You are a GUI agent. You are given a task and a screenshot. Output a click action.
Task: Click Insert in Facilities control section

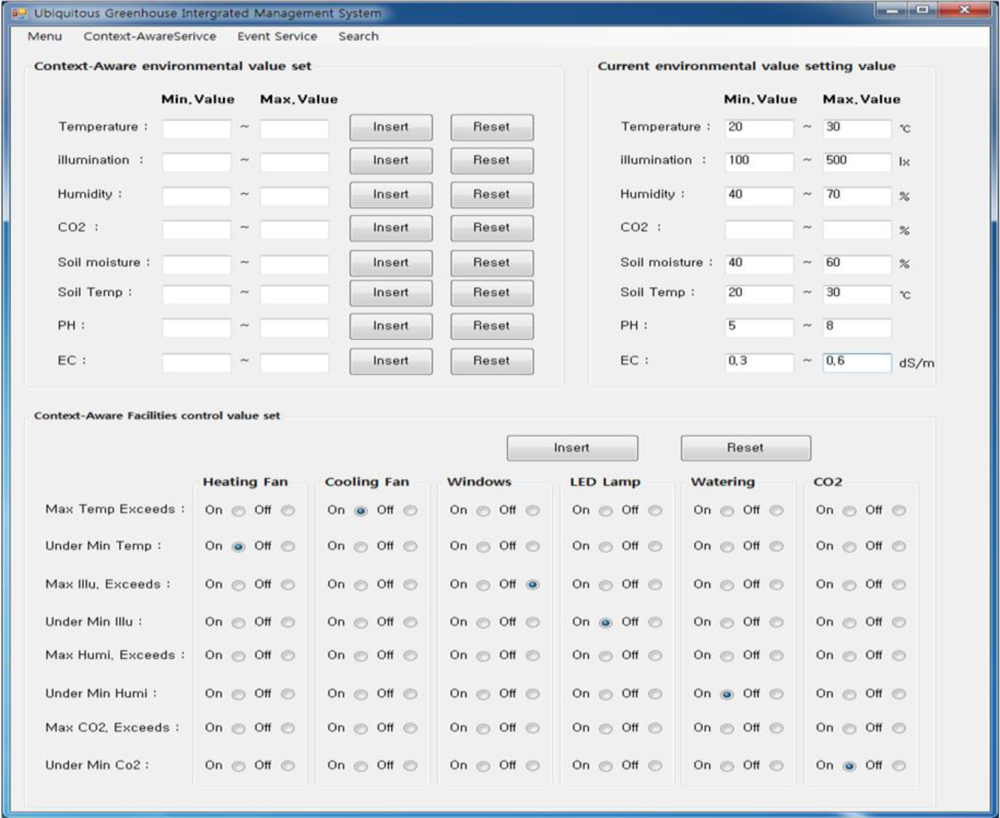point(572,448)
